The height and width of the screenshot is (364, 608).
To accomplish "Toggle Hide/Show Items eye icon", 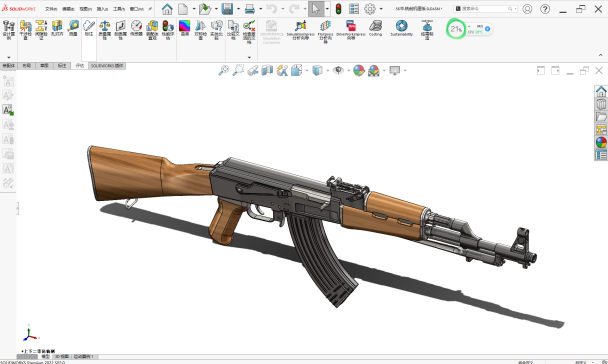I will coord(338,71).
